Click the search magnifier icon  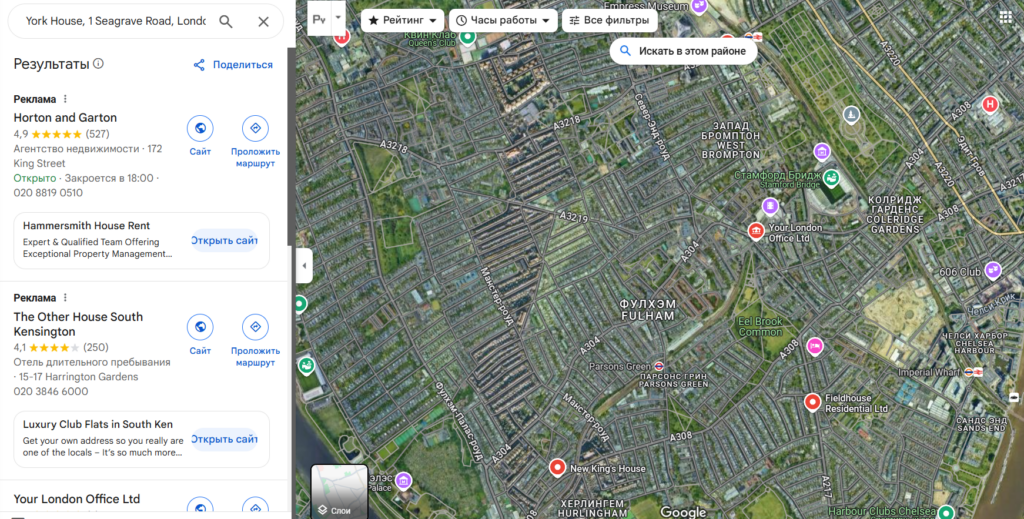(x=226, y=22)
